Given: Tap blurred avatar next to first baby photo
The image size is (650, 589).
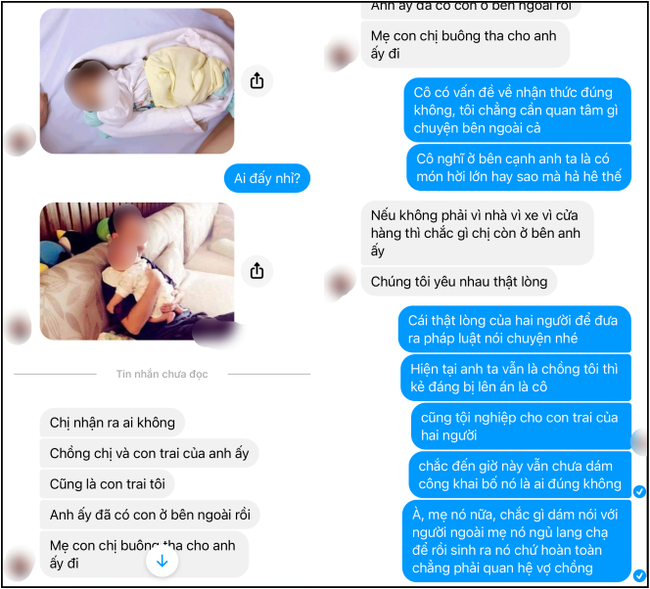Looking at the screenshot, I should (19, 140).
